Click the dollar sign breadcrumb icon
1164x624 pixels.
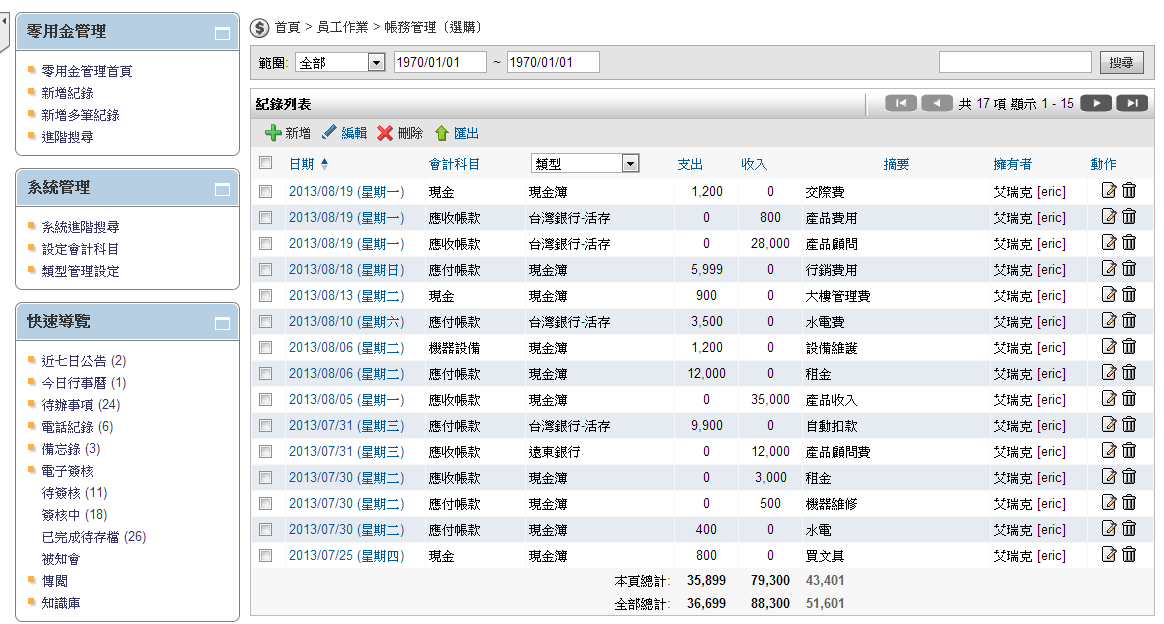pos(259,28)
